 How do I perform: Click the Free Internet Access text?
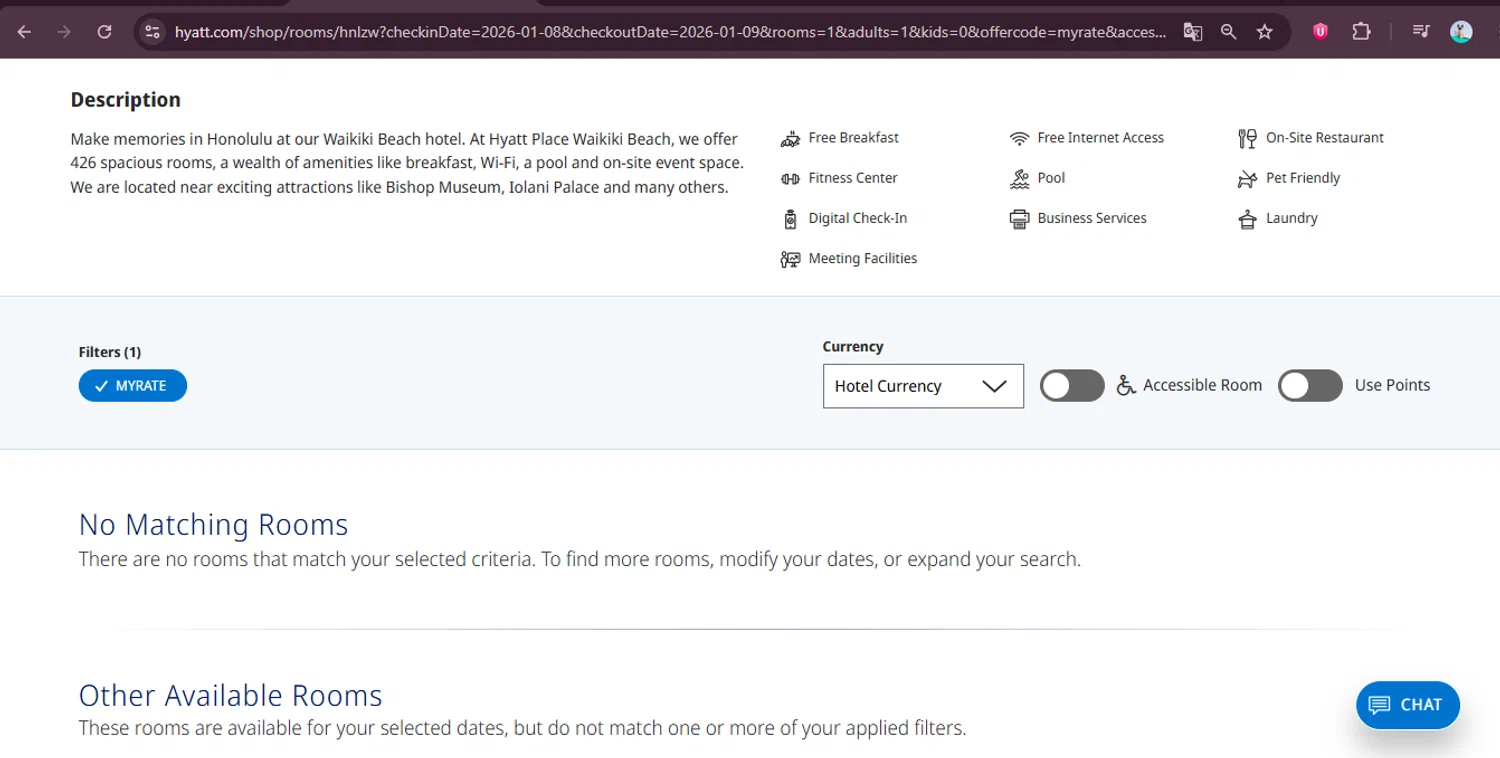(1101, 138)
